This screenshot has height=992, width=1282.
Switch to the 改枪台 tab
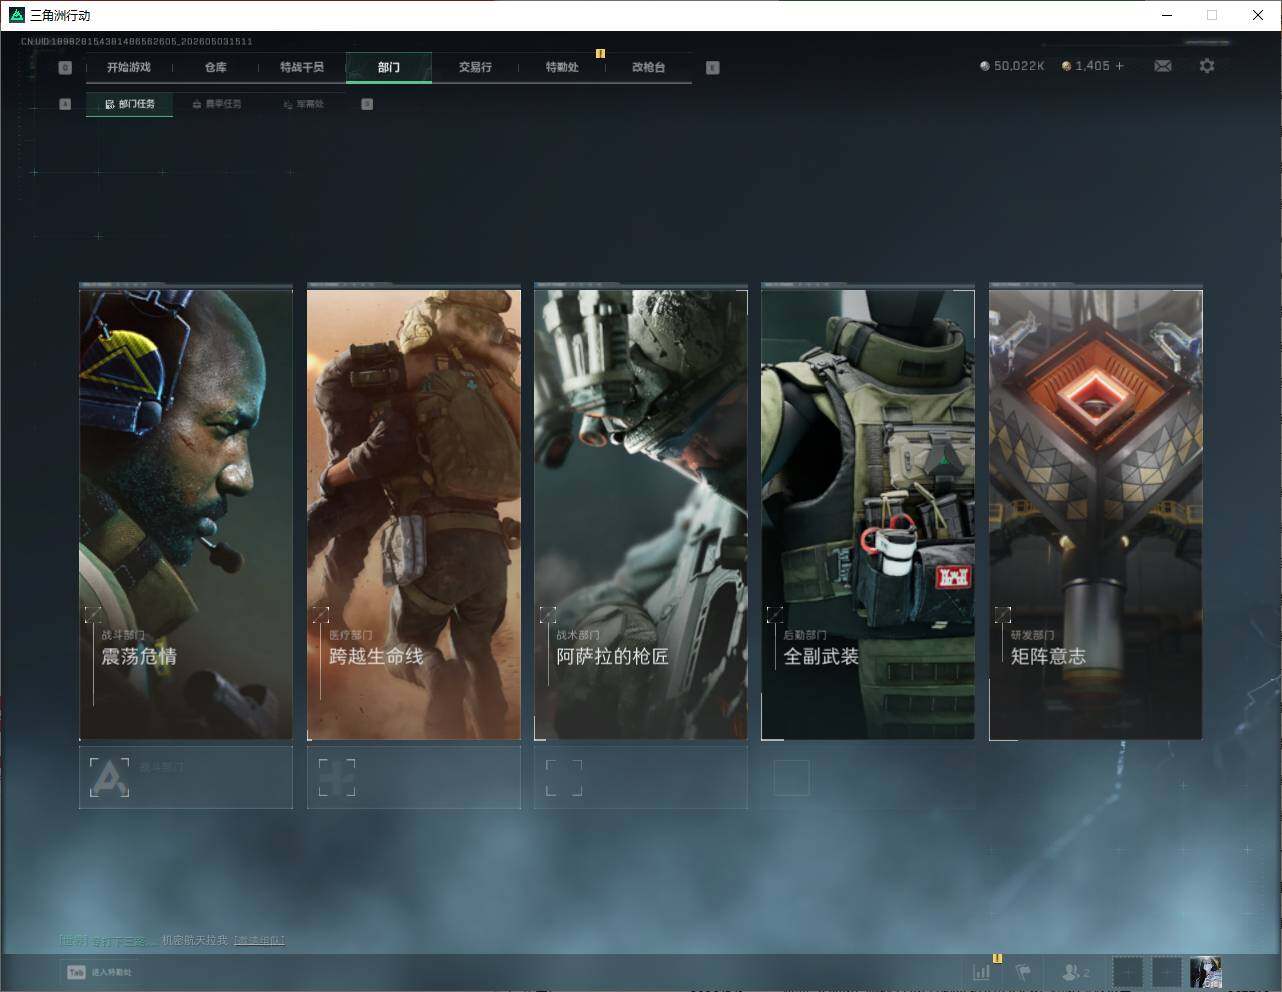(648, 67)
